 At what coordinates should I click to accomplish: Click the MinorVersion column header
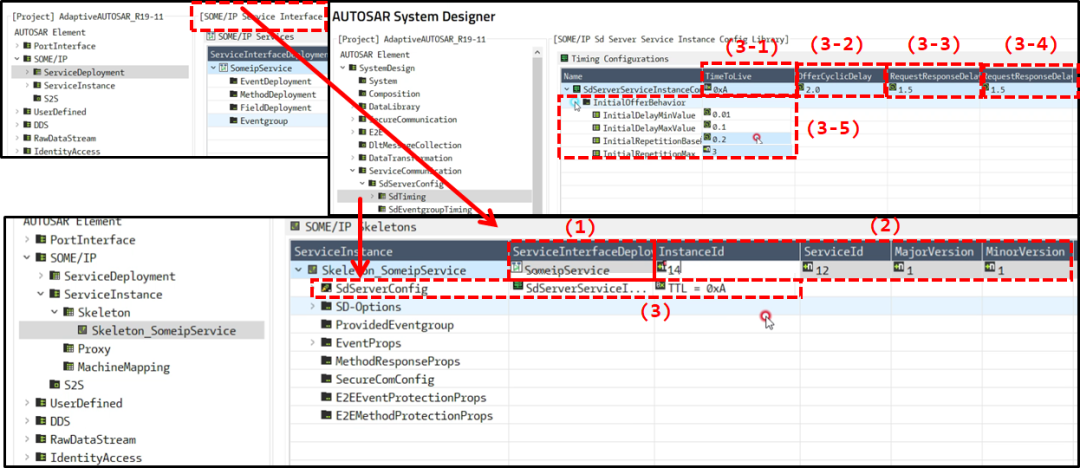click(1027, 252)
